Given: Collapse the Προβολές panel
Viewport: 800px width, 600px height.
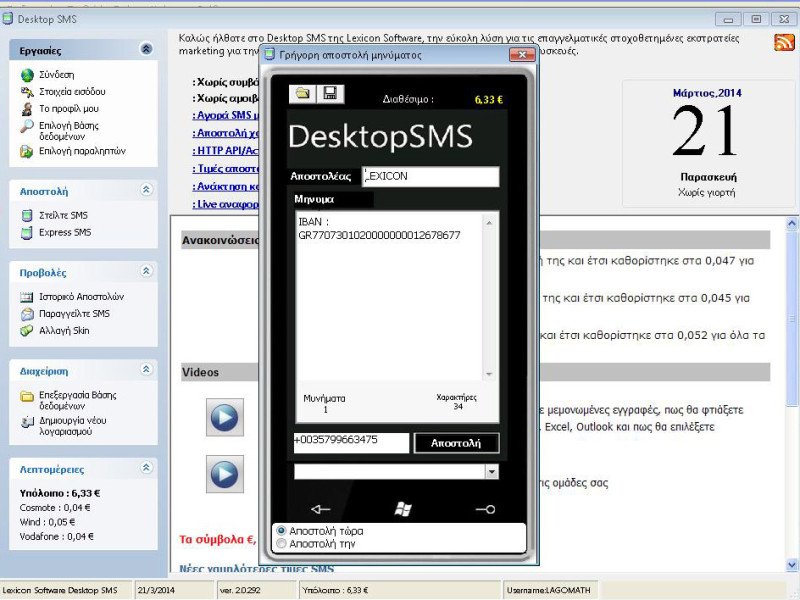Looking at the screenshot, I should point(146,271).
